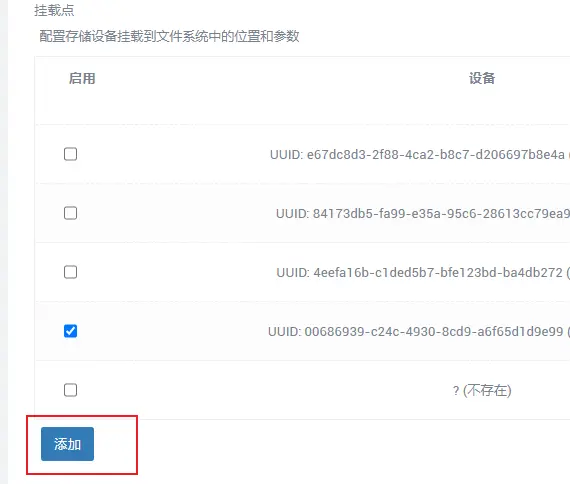Click the empty space right of 添加 inside the red frame
Viewport: 570px width, 484px height.
[115, 444]
